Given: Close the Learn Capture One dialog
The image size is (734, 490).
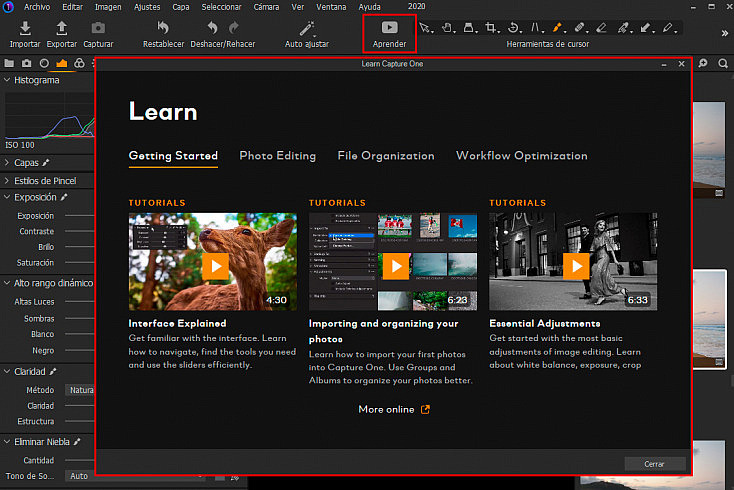Looking at the screenshot, I should pyautogui.click(x=682, y=64).
